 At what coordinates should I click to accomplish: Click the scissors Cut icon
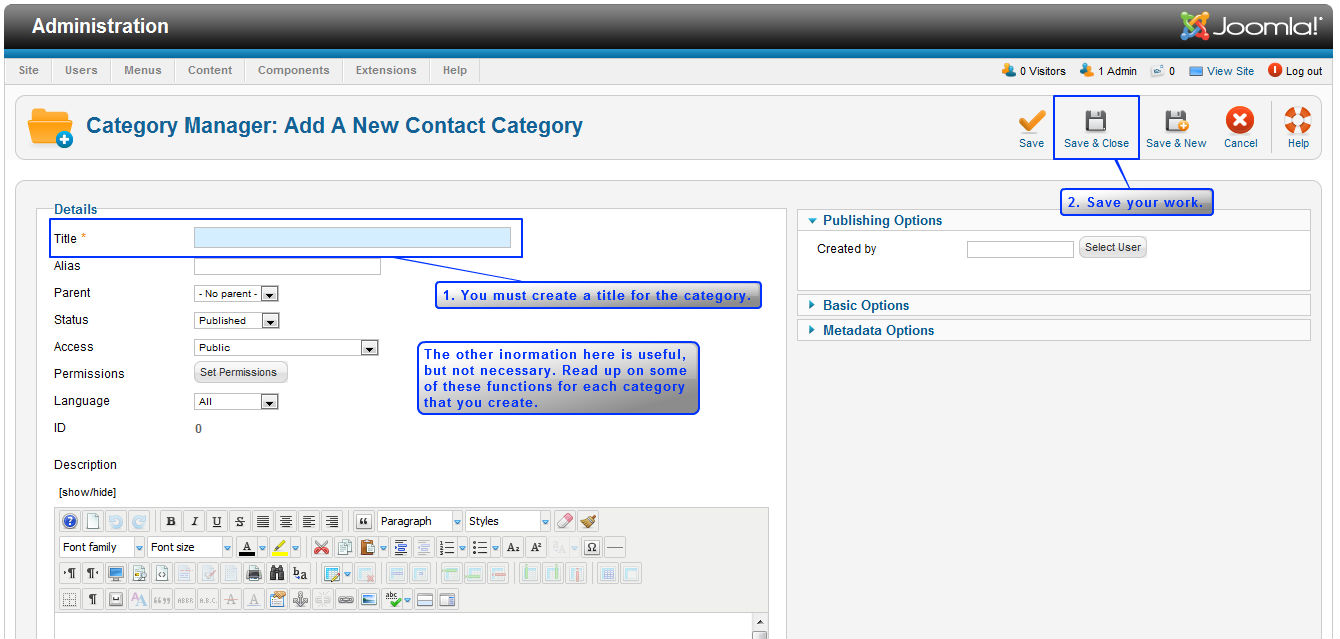(321, 547)
